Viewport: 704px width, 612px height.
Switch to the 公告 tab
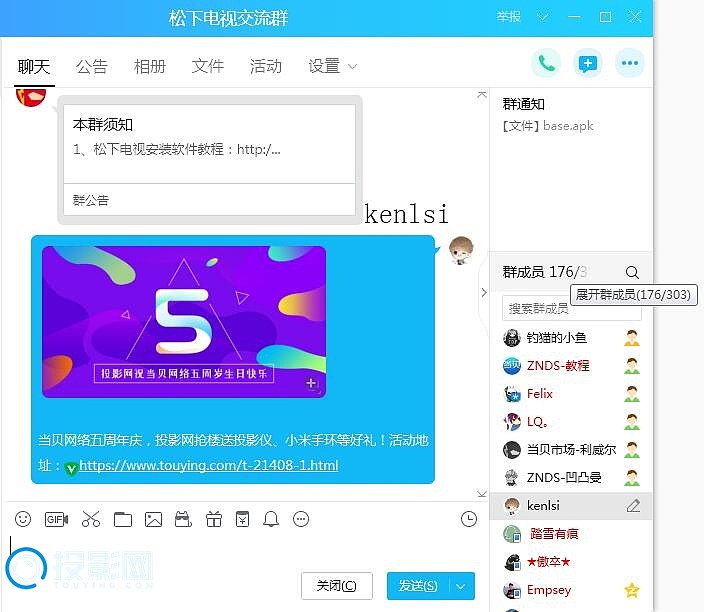click(x=92, y=66)
